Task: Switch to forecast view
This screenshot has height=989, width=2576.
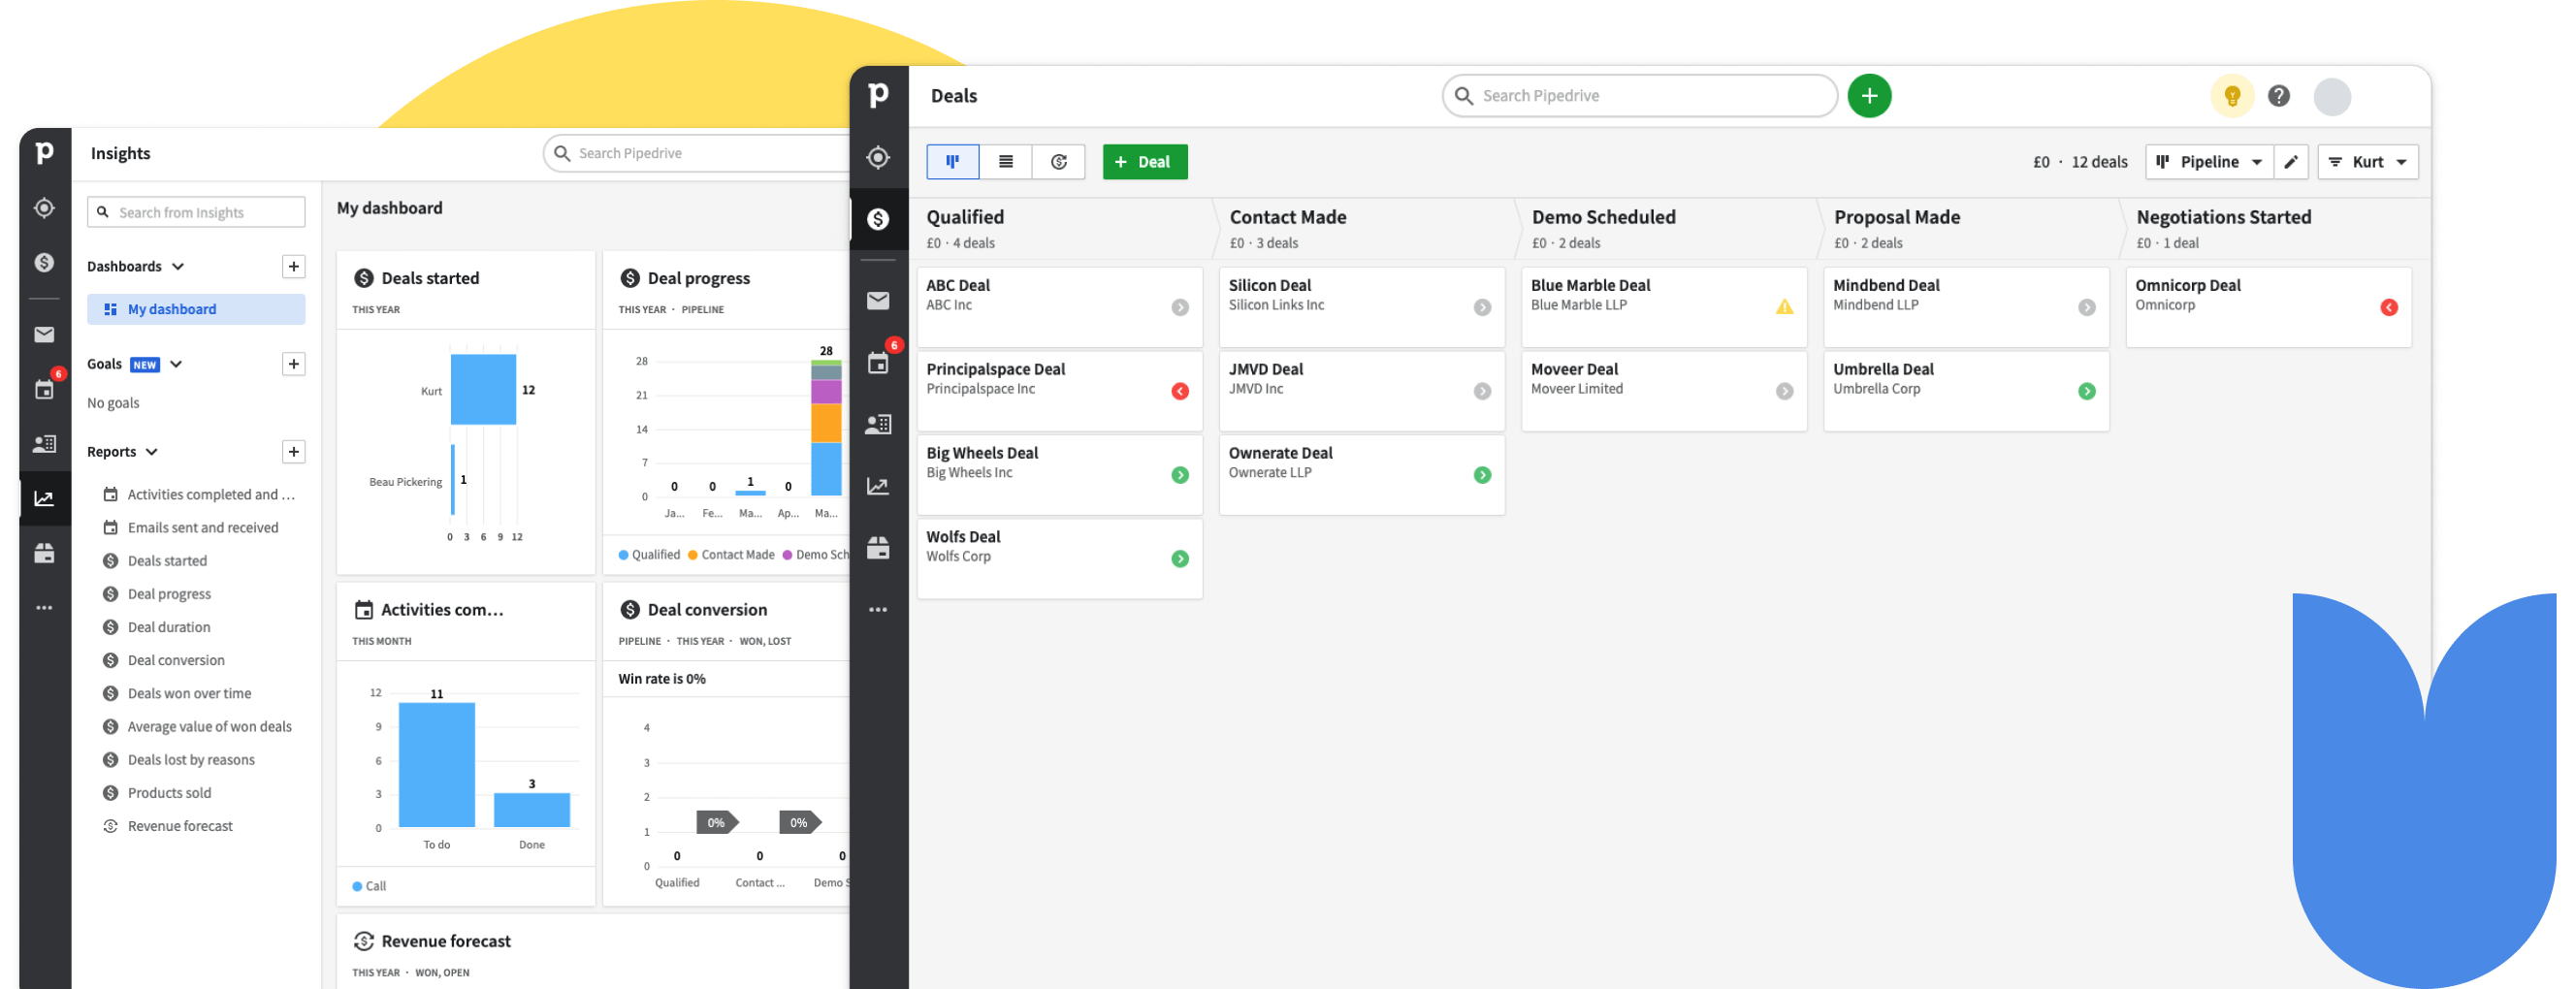Action: click(1058, 162)
